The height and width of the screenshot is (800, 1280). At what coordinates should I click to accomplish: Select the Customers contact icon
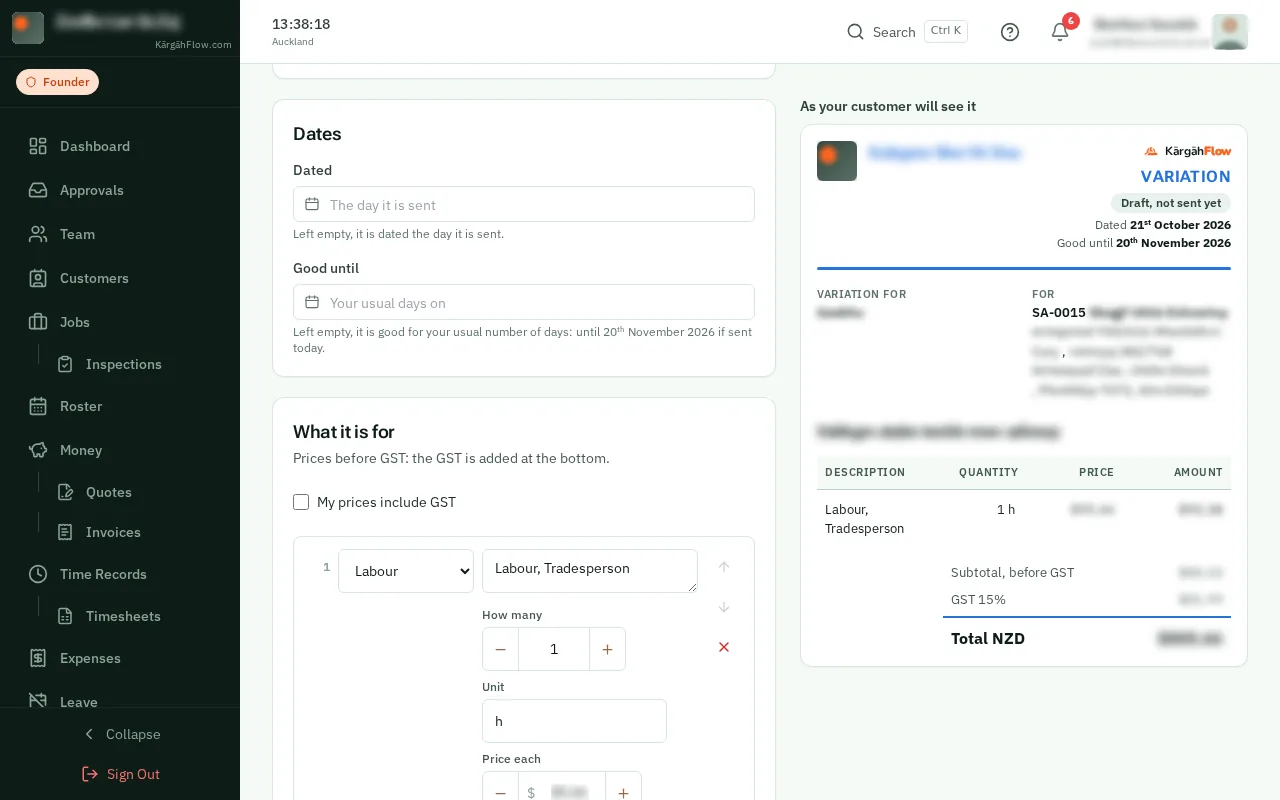pyautogui.click(x=38, y=278)
